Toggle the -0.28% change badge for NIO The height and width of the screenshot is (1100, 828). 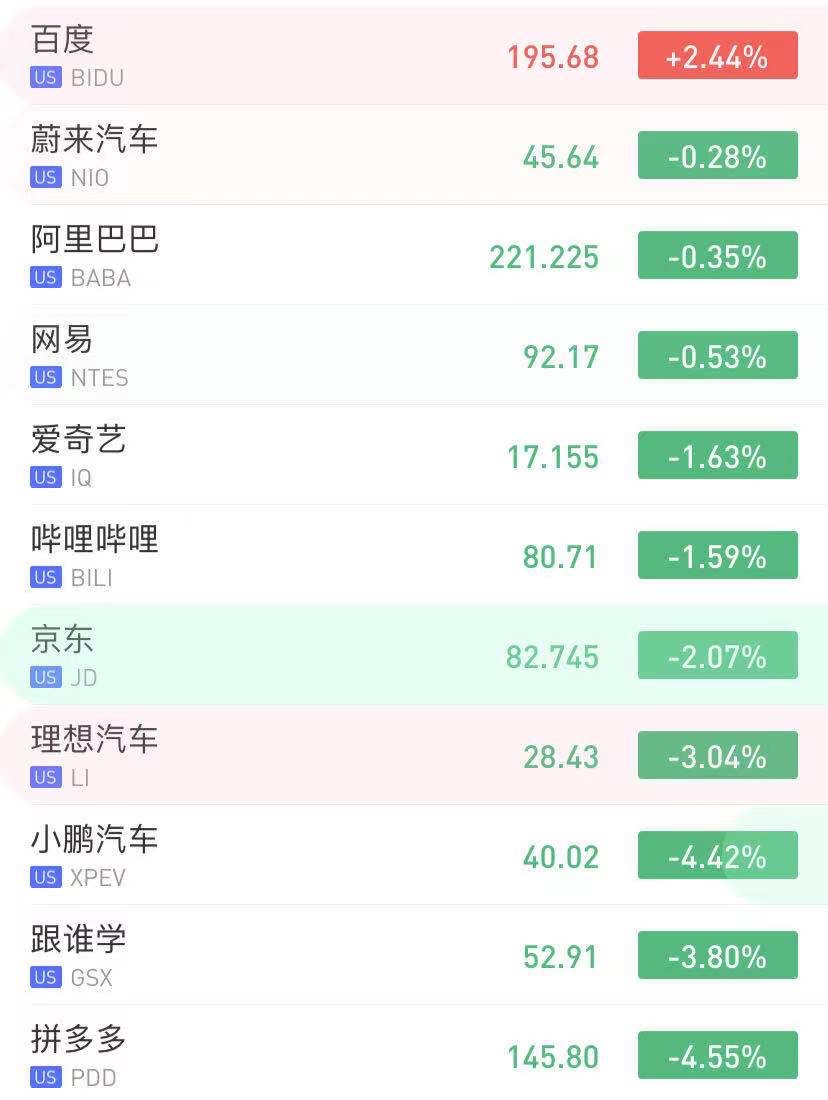pyautogui.click(x=717, y=156)
